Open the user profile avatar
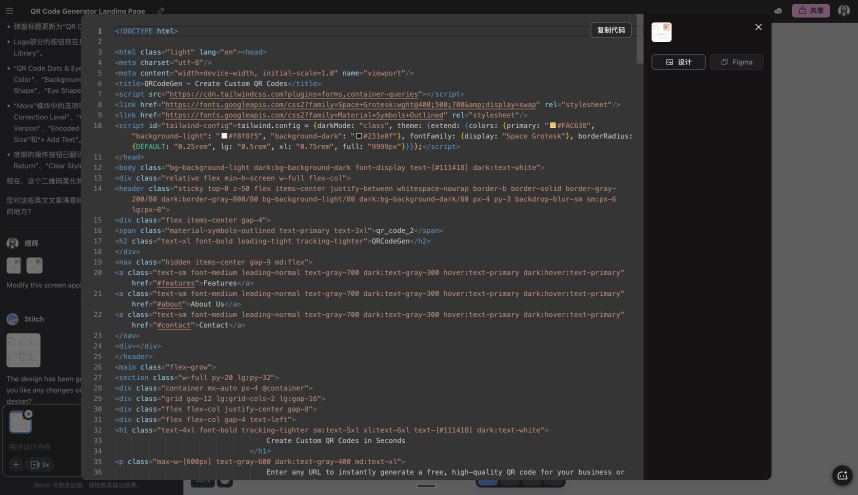858x495 pixels. tap(845, 10)
